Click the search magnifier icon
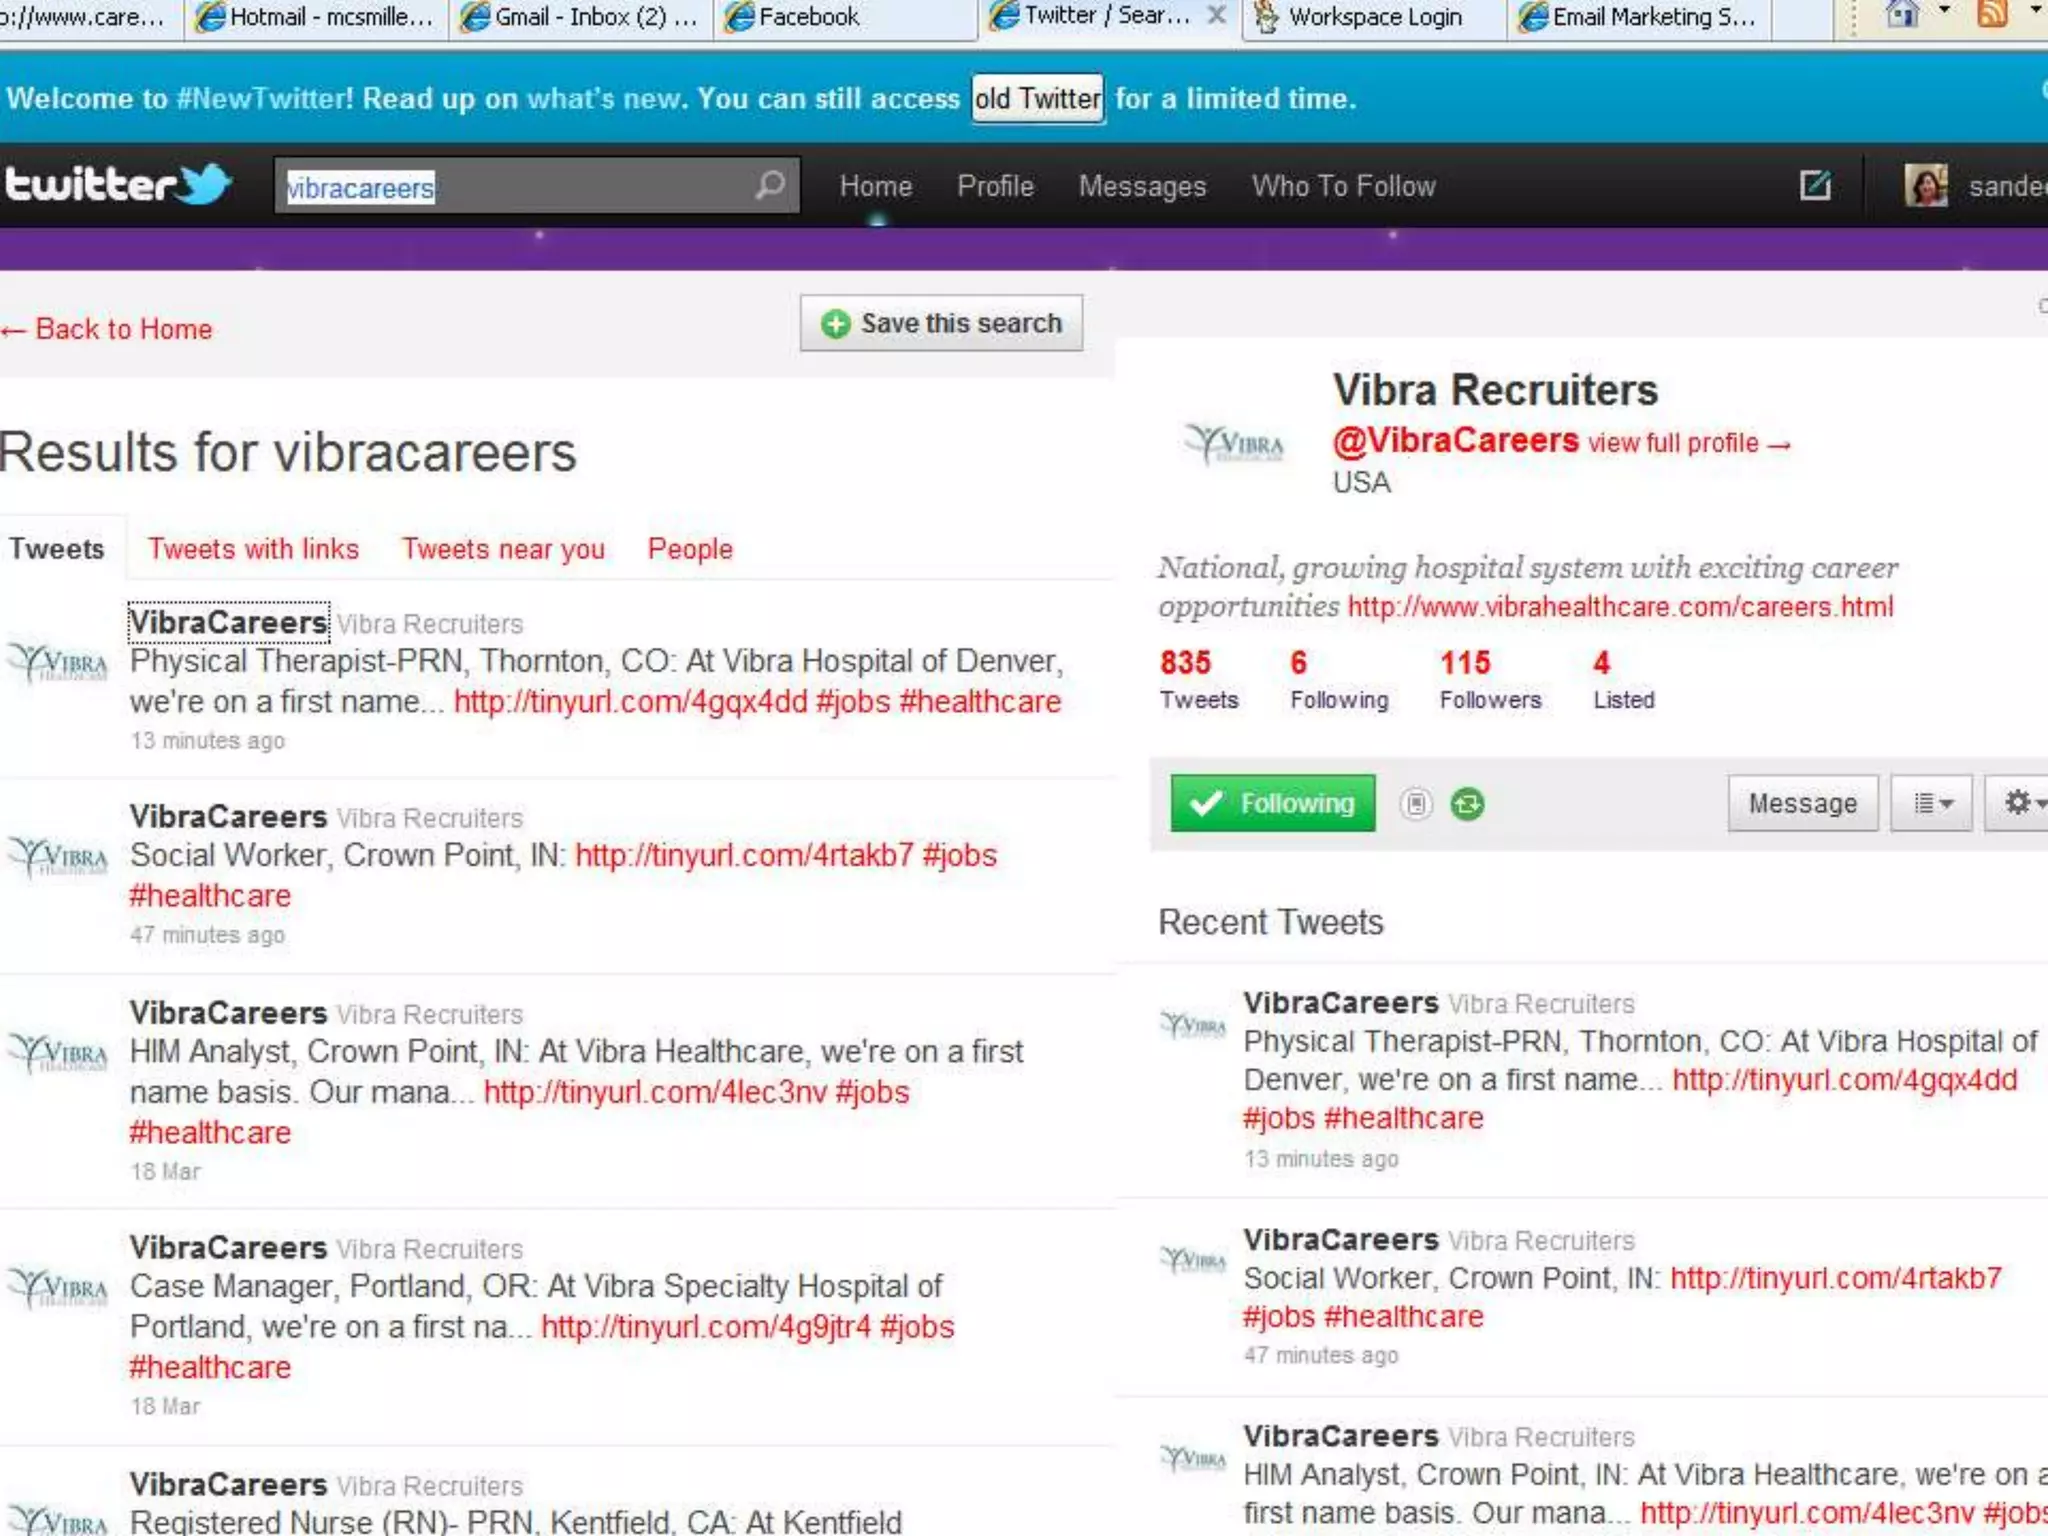 [x=769, y=185]
